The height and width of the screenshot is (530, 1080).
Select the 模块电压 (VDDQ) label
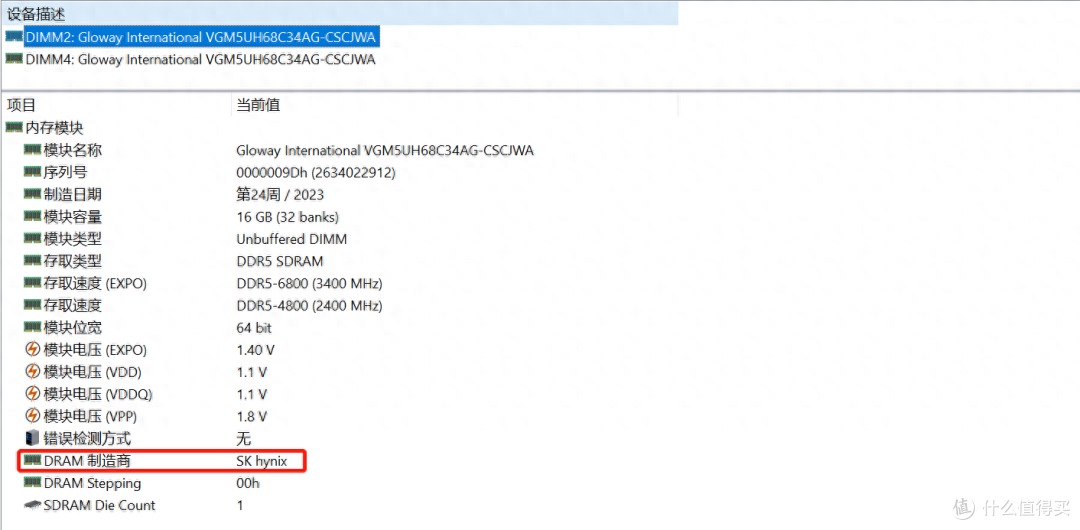[x=98, y=394]
